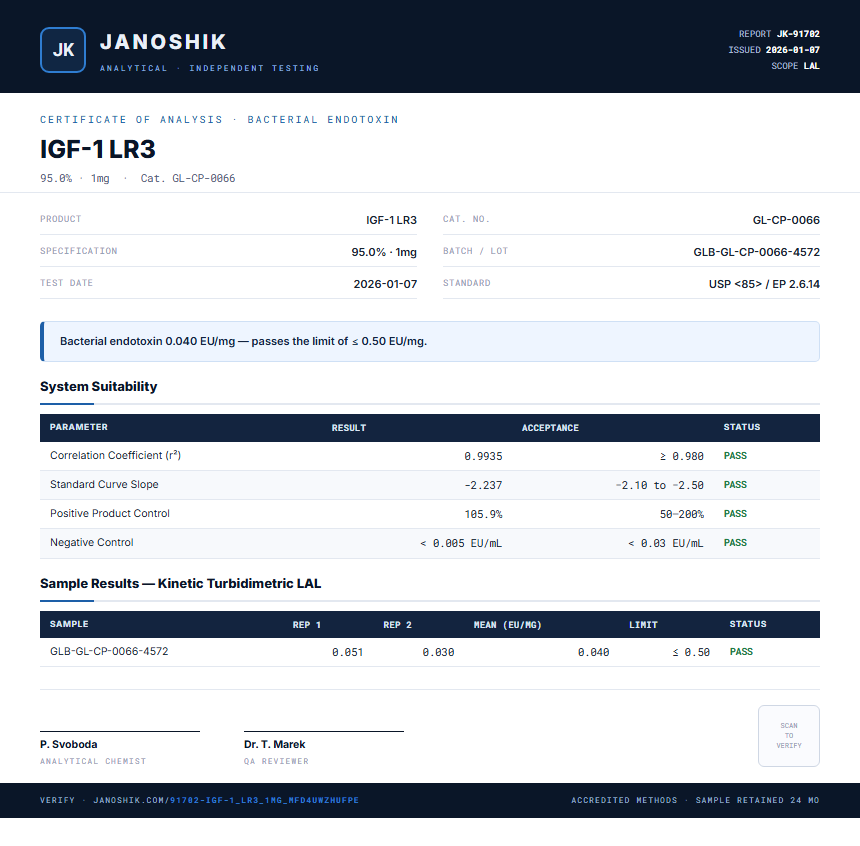Select the acceptance range -2.10 to -2.50

660,485
